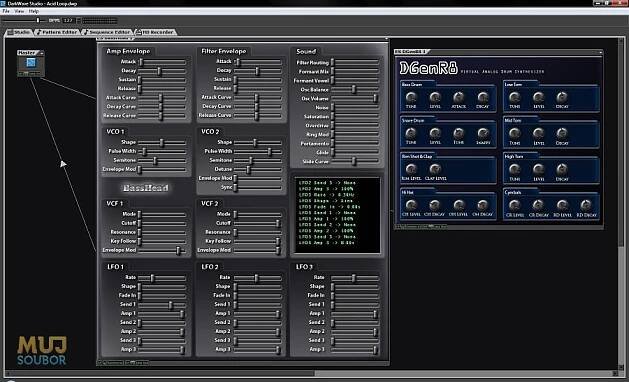
Task: Click the LFO 1 Rate slider
Action: pos(162,278)
